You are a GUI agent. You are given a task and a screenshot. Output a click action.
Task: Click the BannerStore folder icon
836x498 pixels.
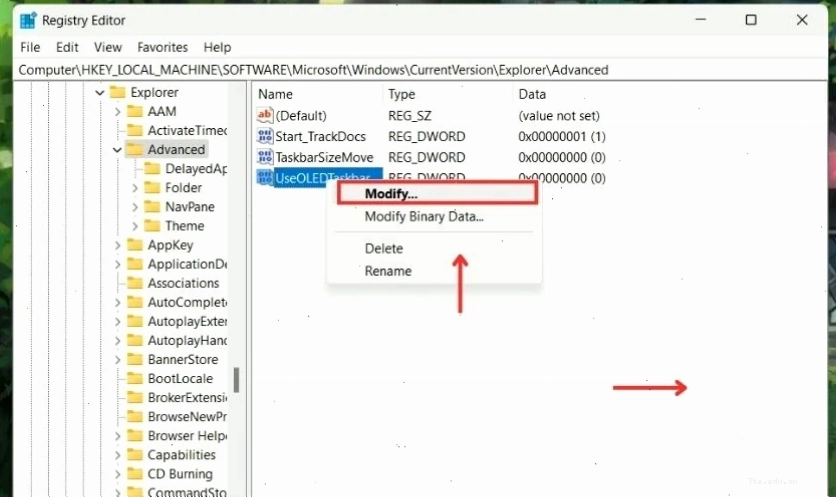click(135, 359)
